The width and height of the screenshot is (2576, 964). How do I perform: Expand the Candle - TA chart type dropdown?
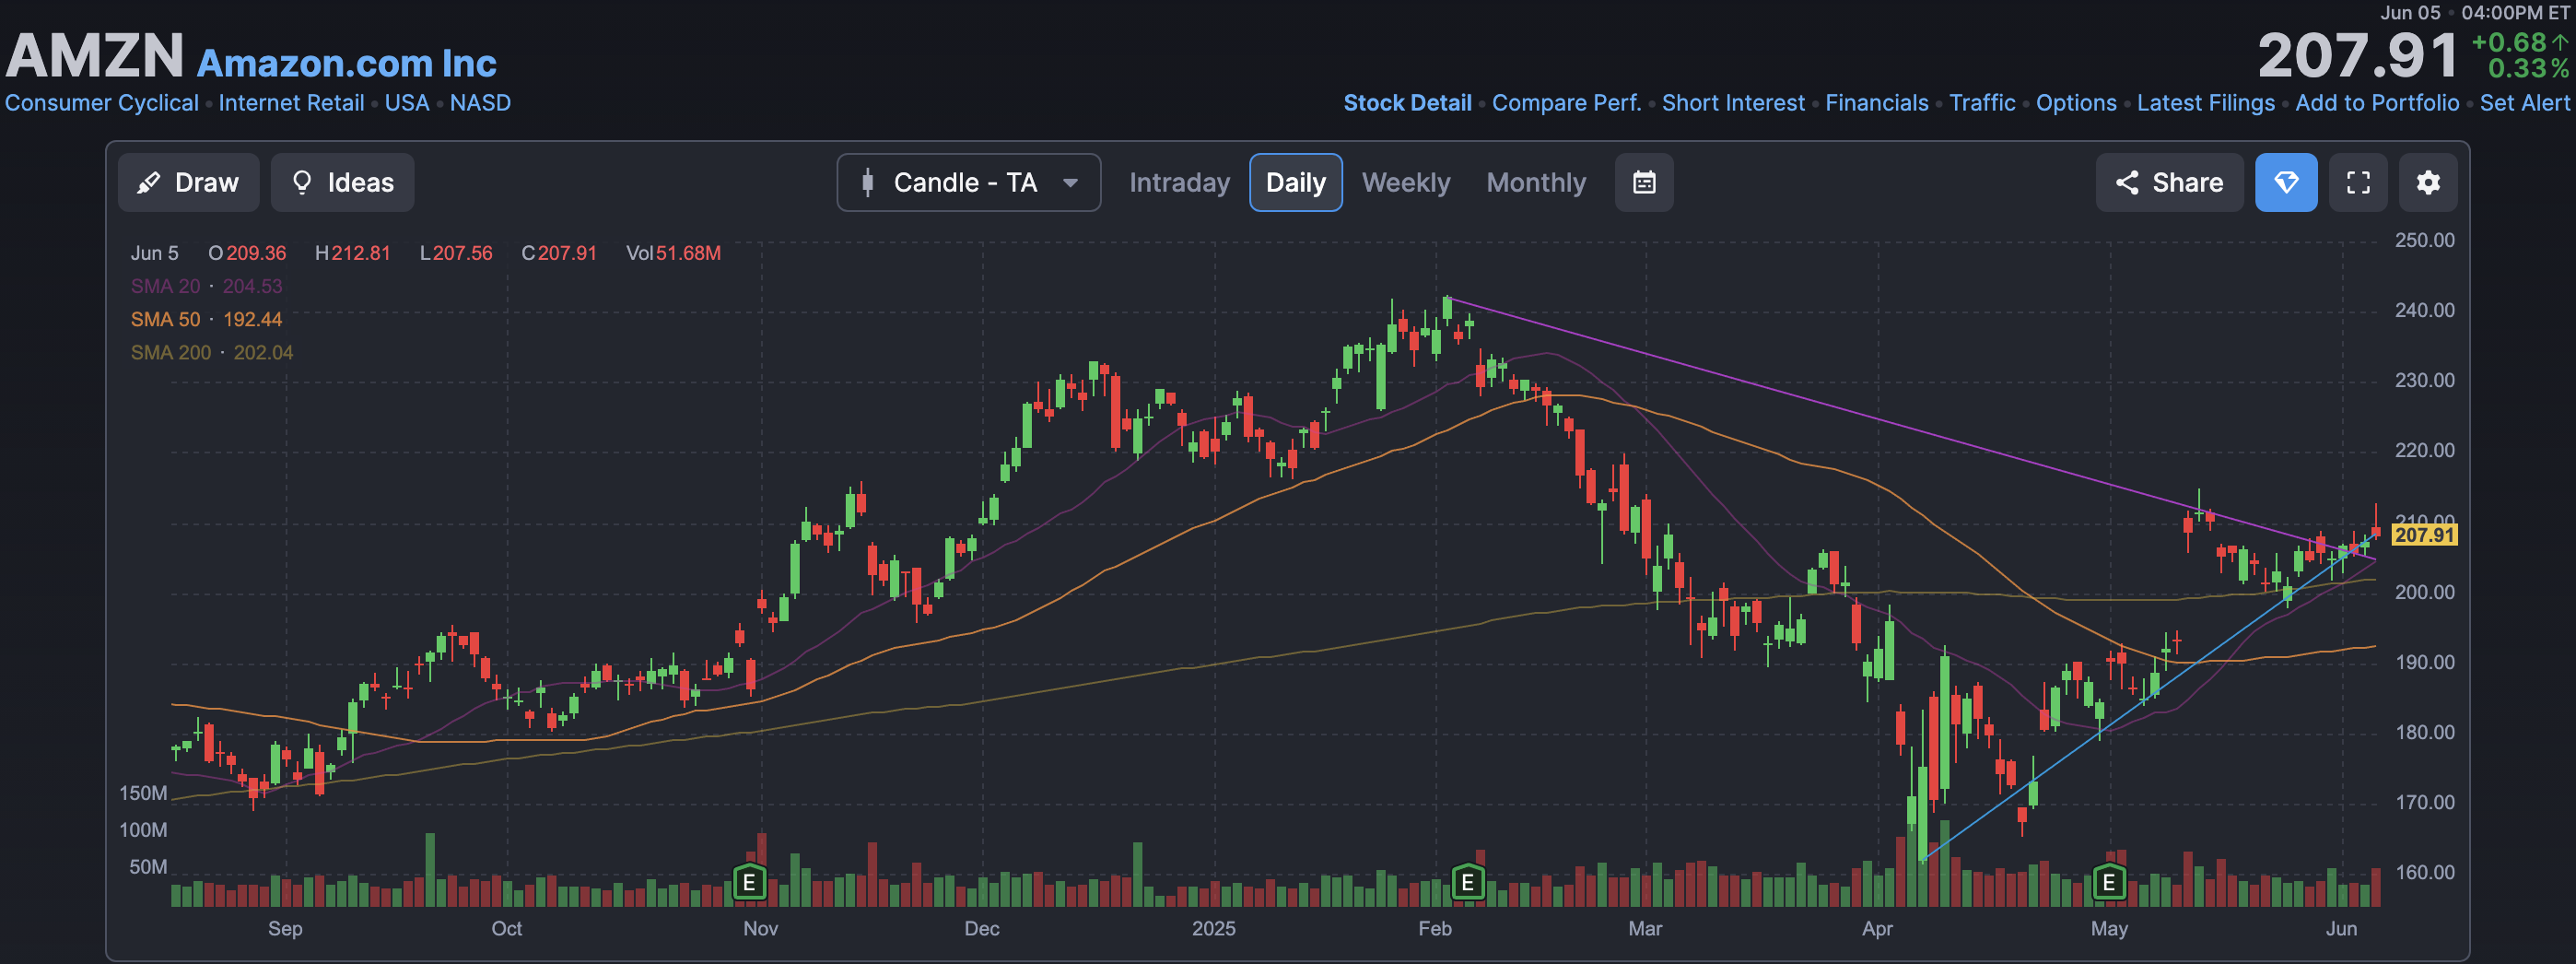pyautogui.click(x=968, y=182)
